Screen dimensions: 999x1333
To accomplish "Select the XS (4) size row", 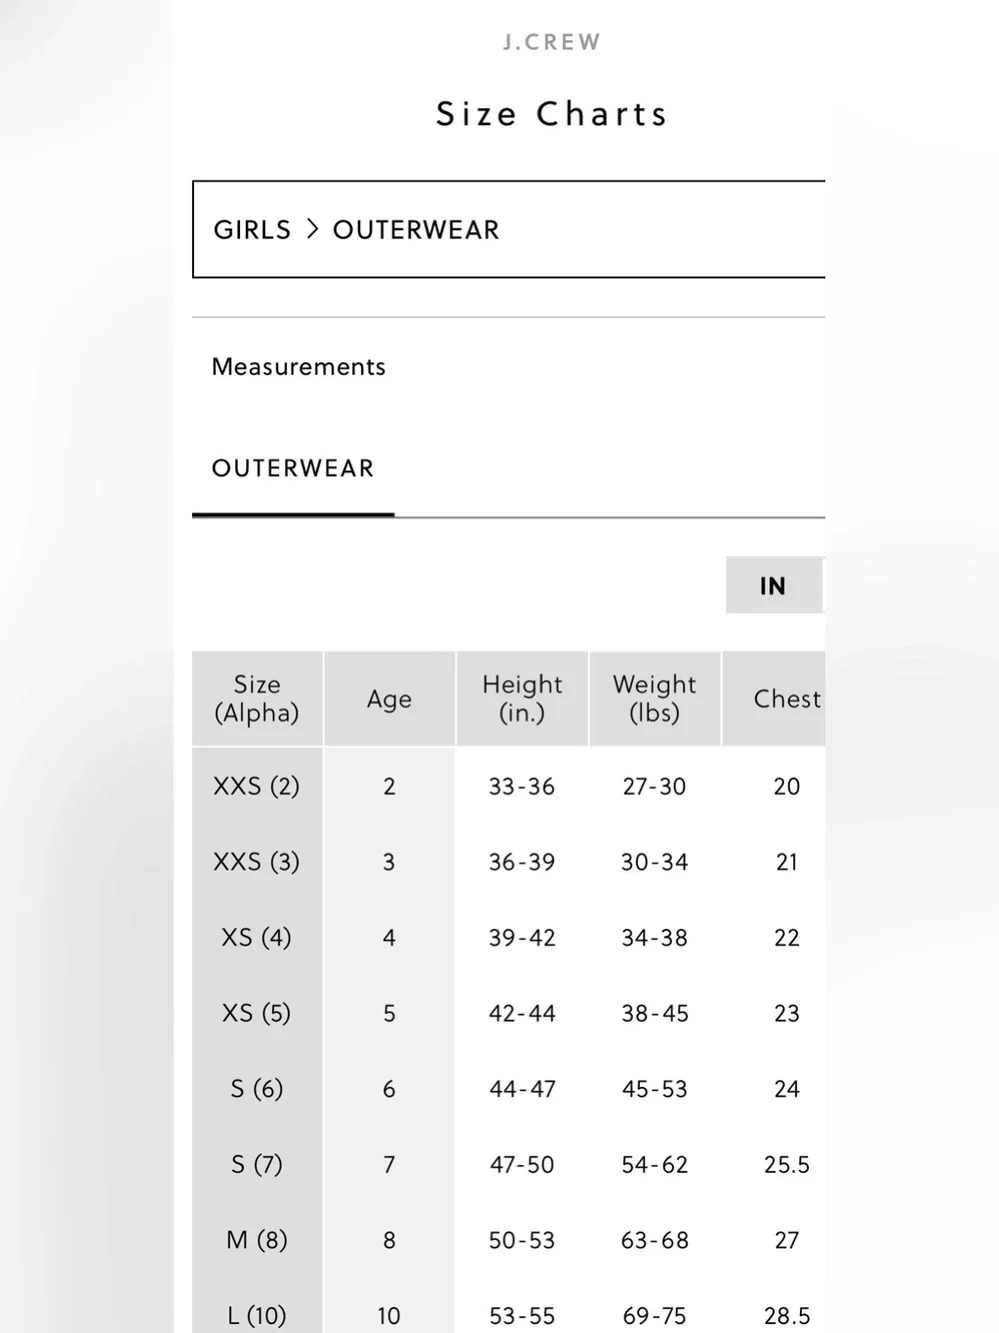I will click(x=508, y=937).
